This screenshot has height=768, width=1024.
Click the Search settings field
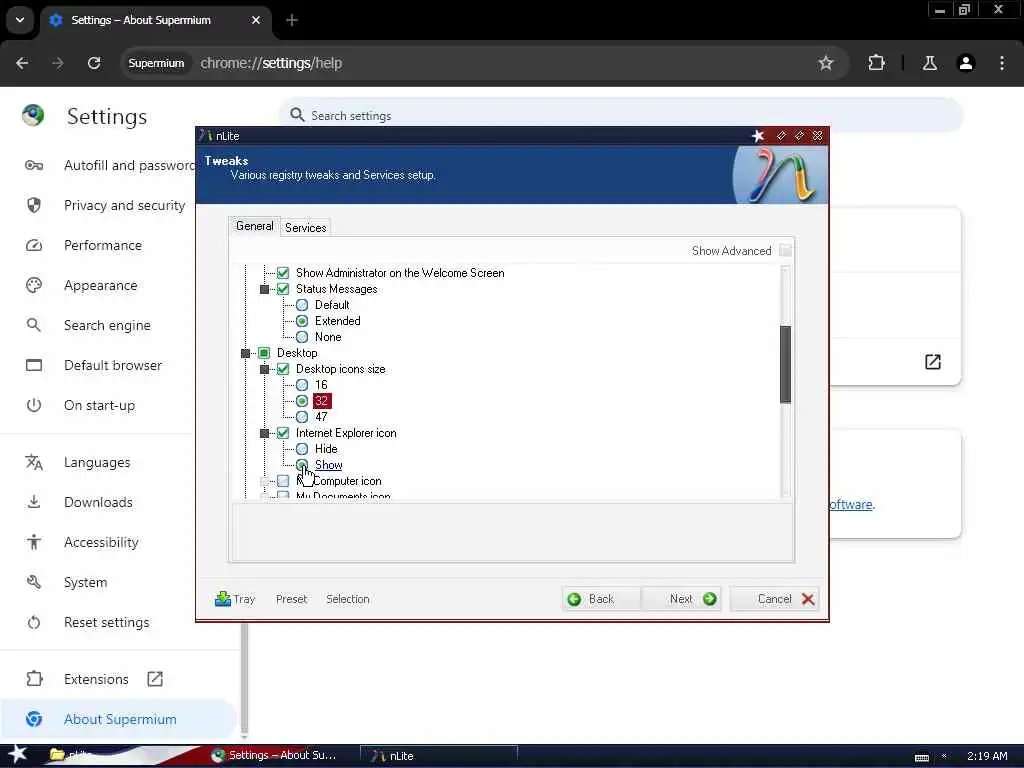(x=620, y=116)
